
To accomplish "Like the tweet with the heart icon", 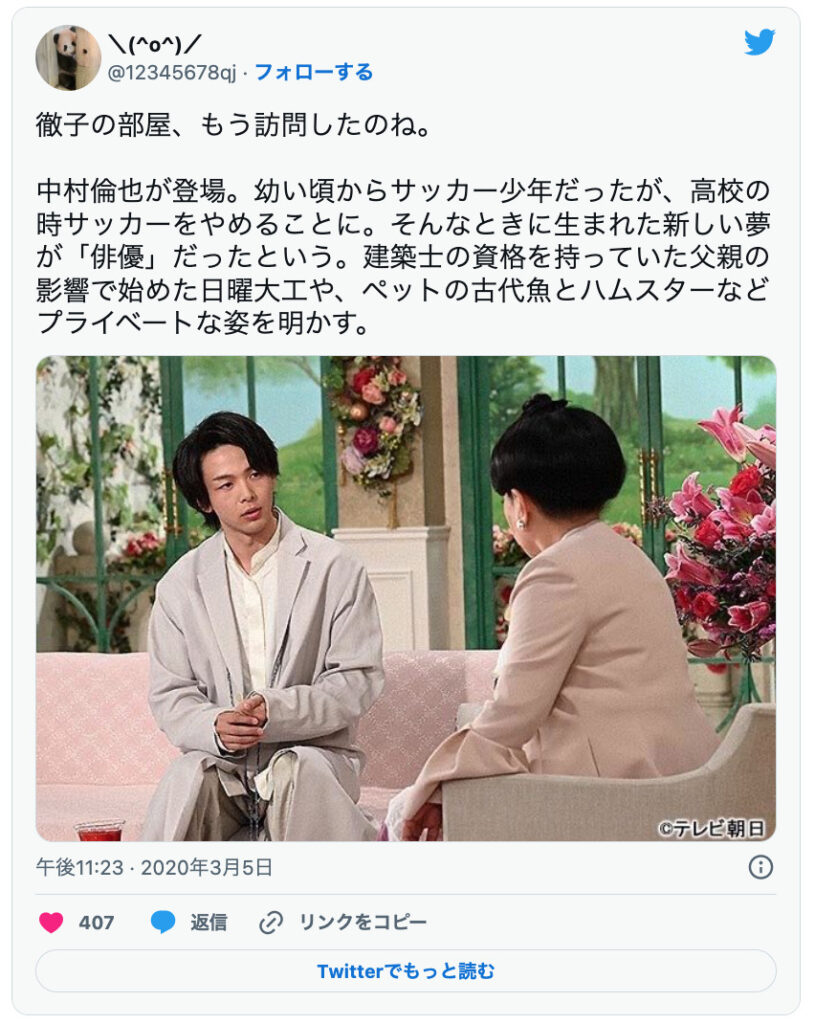I will point(51,922).
